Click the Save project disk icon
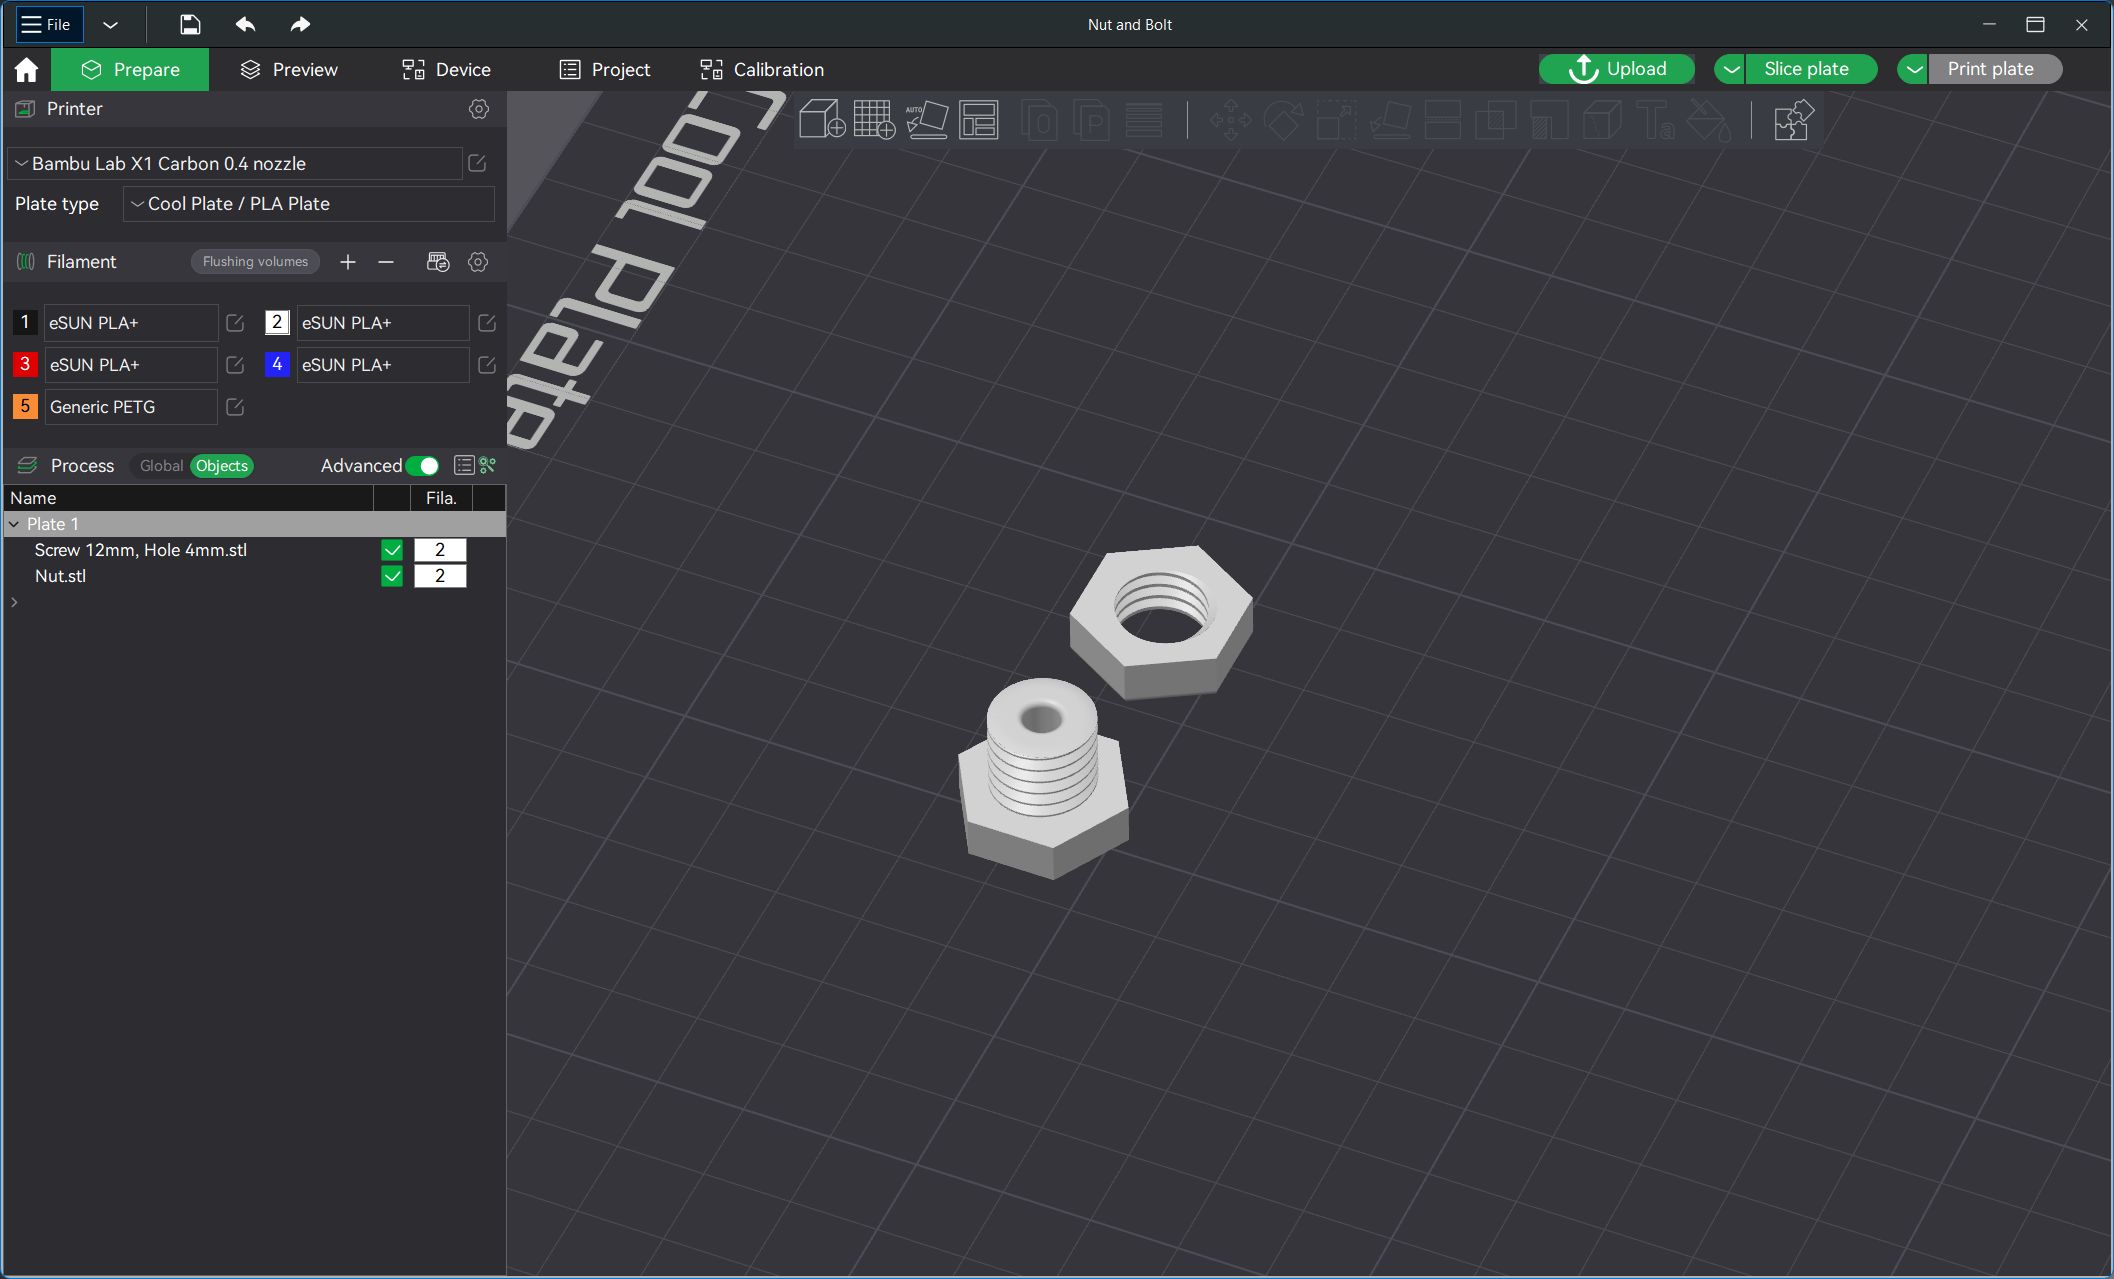The image size is (2114, 1279). point(190,24)
